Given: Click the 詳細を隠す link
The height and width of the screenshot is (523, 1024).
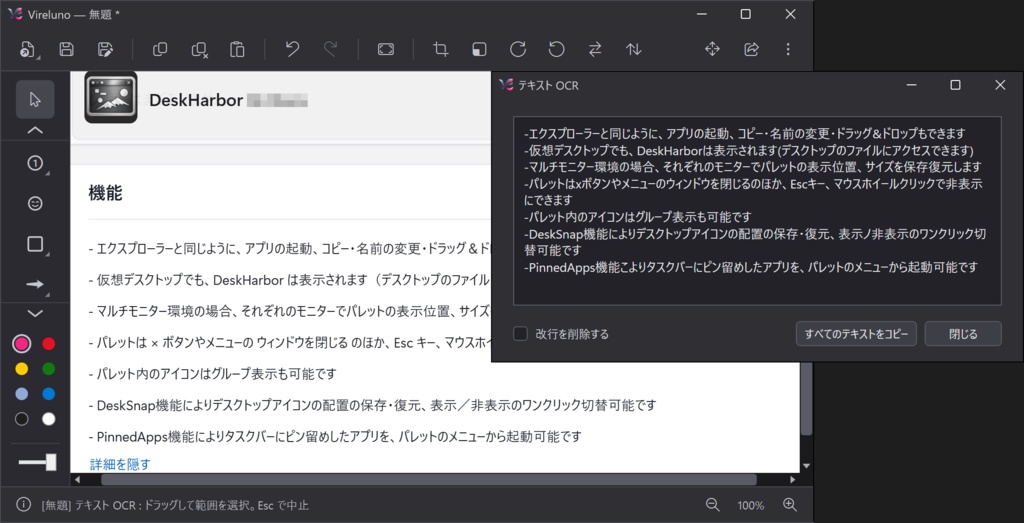Looking at the screenshot, I should point(120,464).
